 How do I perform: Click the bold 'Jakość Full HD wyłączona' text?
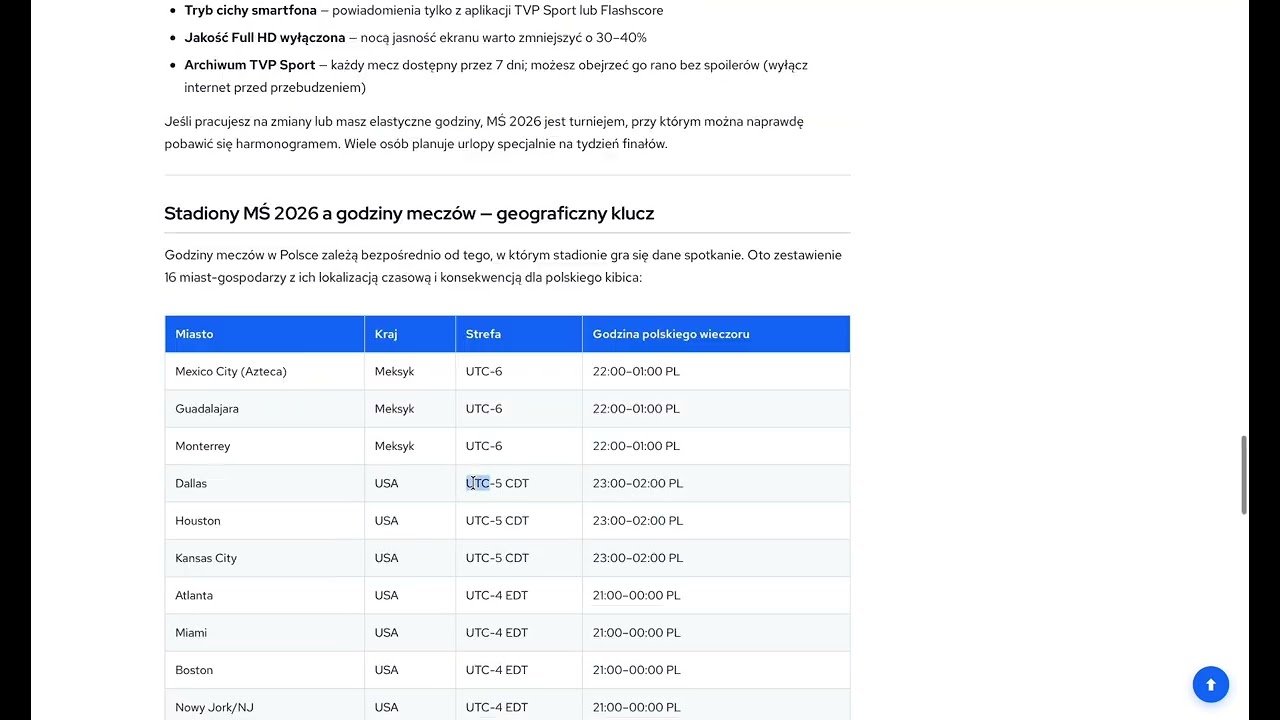[264, 37]
